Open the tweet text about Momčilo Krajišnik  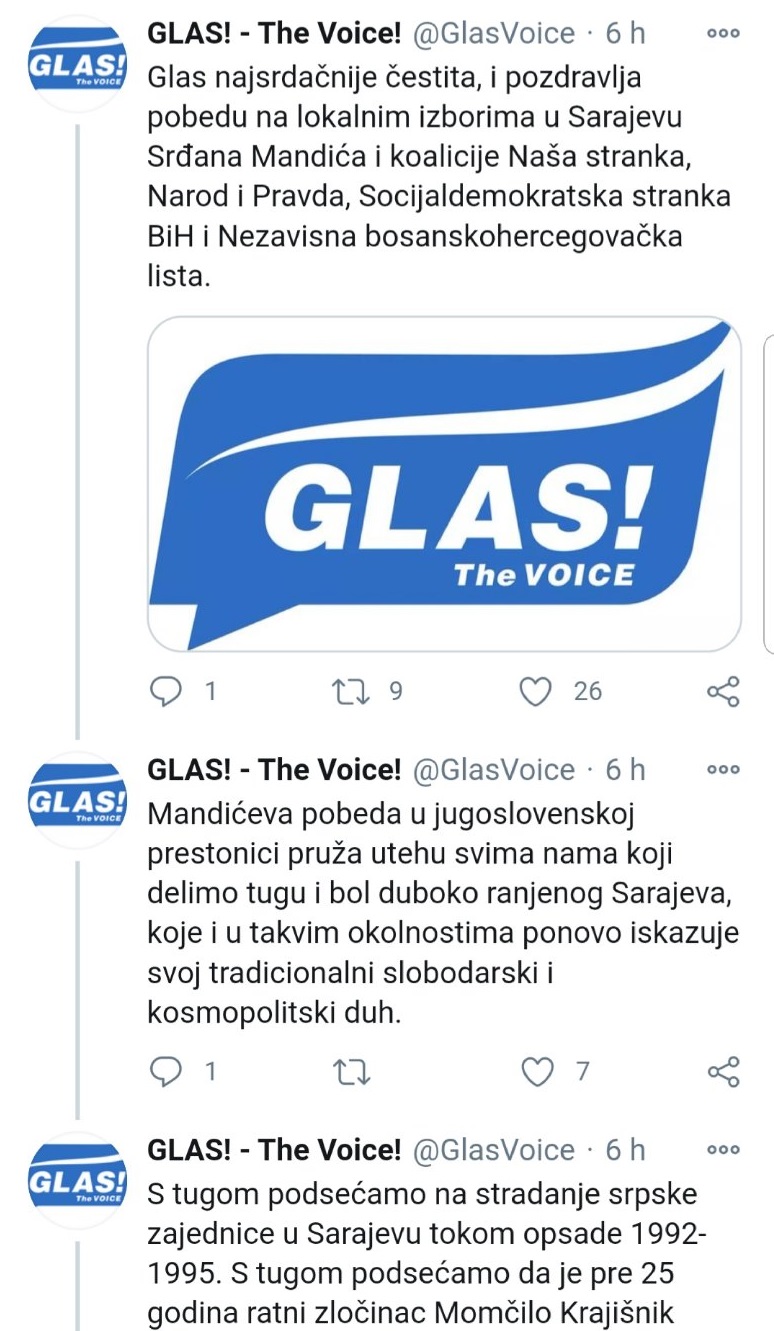430,1255
